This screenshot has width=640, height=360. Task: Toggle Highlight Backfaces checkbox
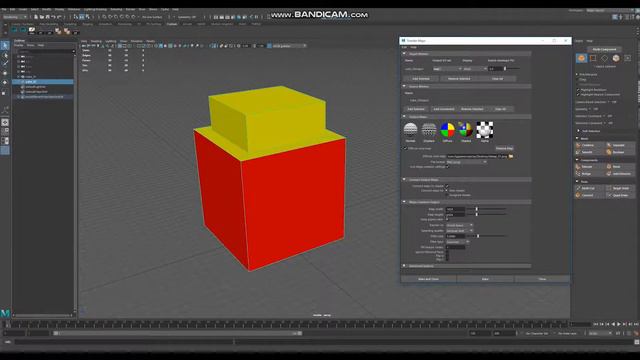578,90
